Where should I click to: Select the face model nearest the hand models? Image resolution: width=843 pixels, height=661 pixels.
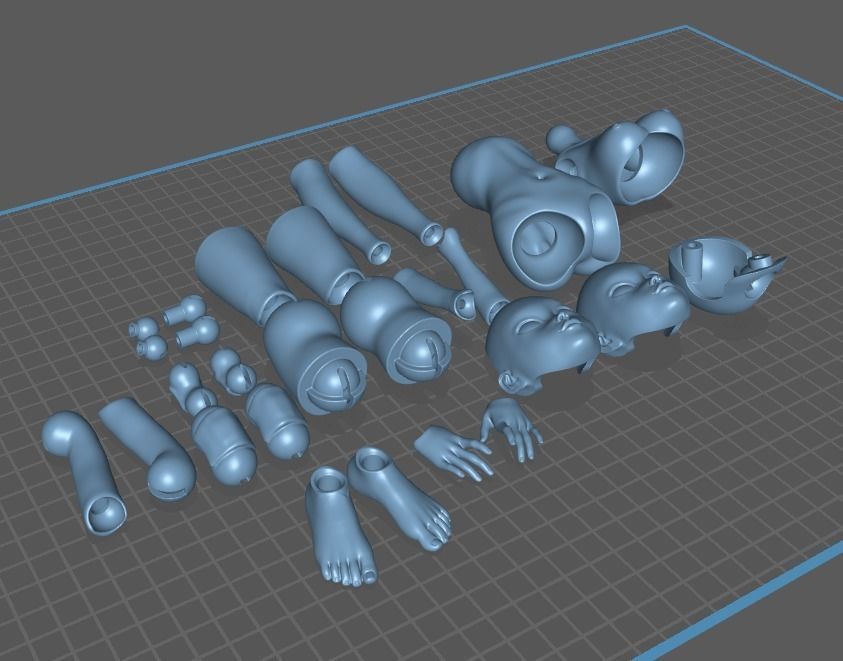point(540,342)
